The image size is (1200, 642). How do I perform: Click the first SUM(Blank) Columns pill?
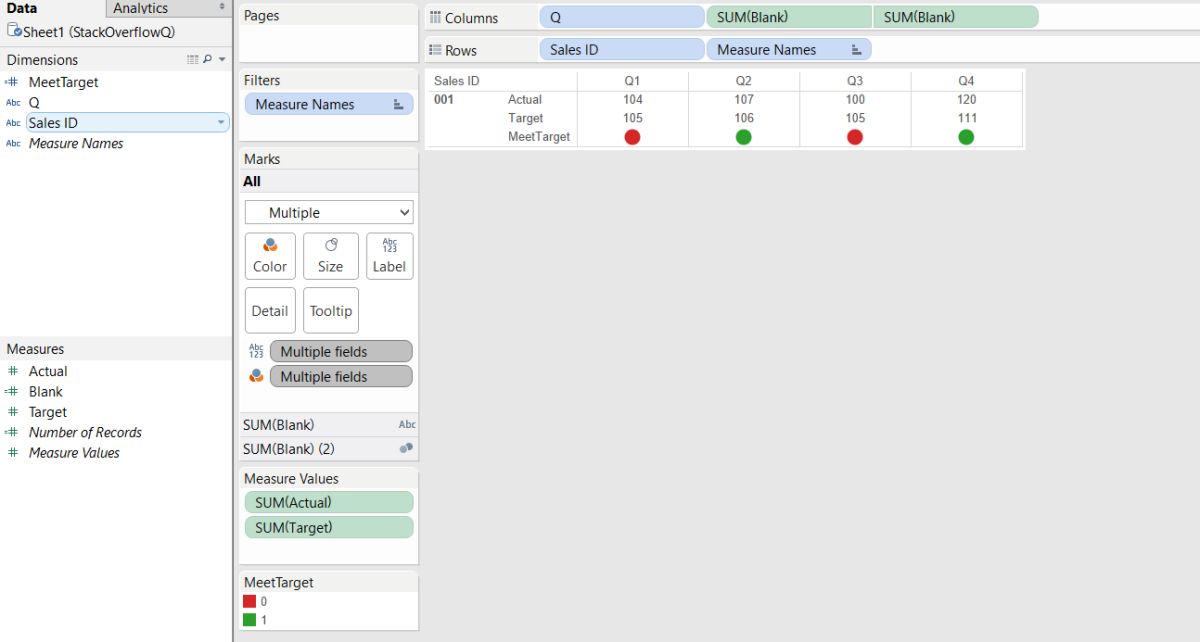pyautogui.click(x=789, y=17)
